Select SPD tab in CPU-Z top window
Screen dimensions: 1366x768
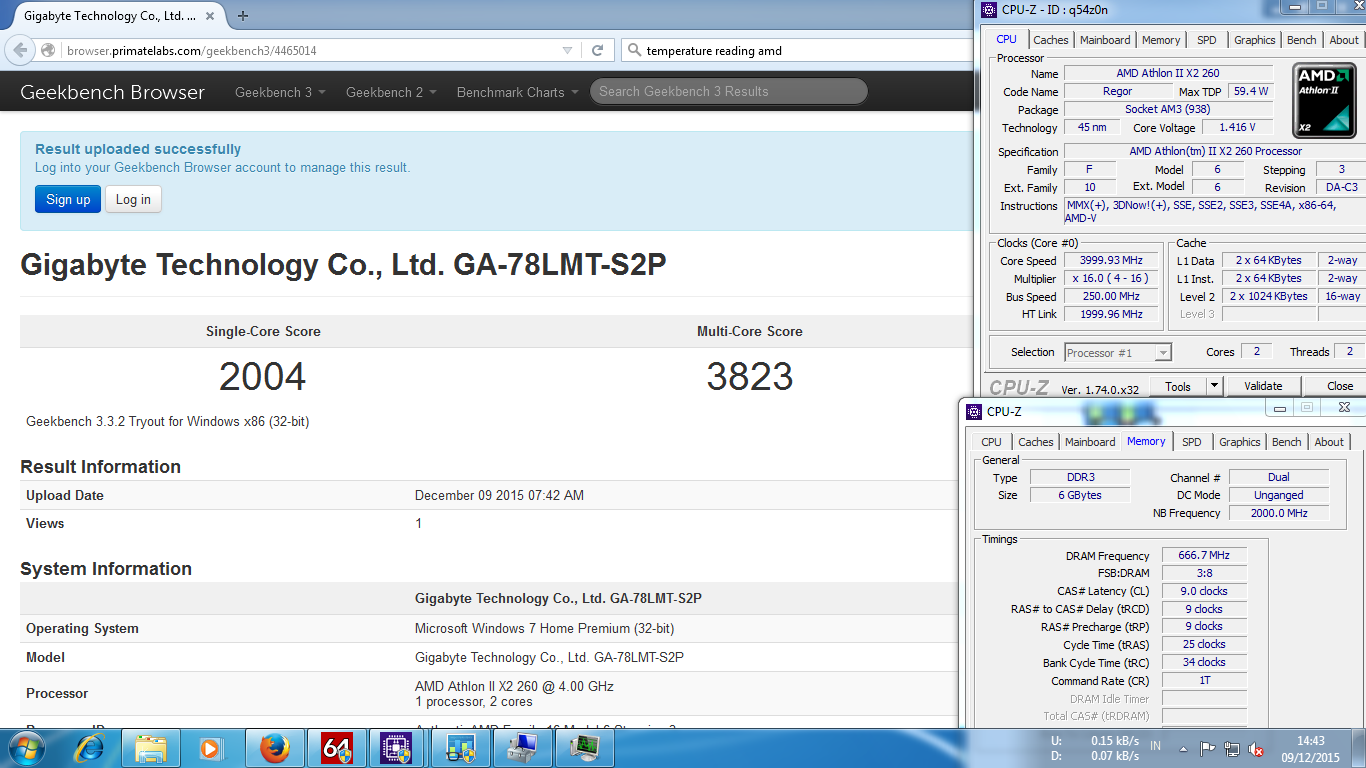[x=1207, y=40]
